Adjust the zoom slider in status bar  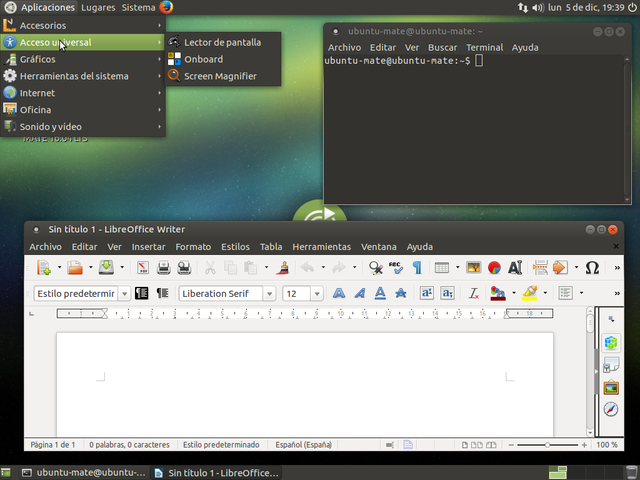pos(547,445)
